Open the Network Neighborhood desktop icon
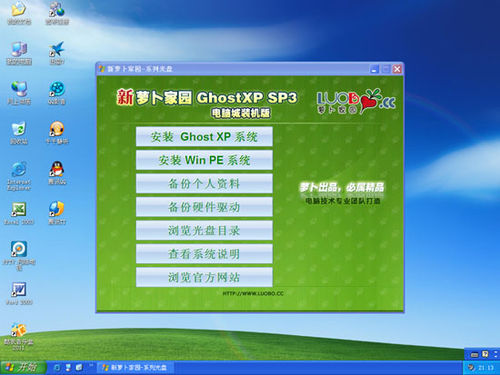 pos(19,93)
